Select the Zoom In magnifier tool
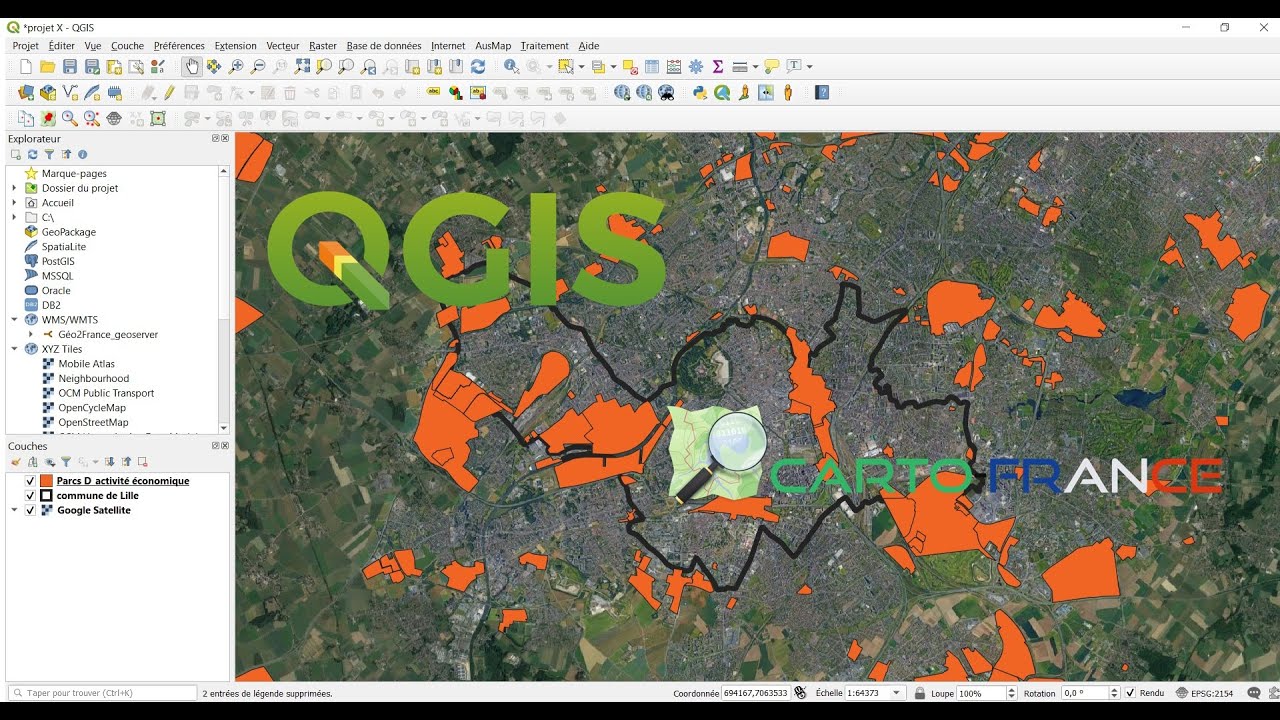This screenshot has height=720, width=1280. (x=236, y=67)
